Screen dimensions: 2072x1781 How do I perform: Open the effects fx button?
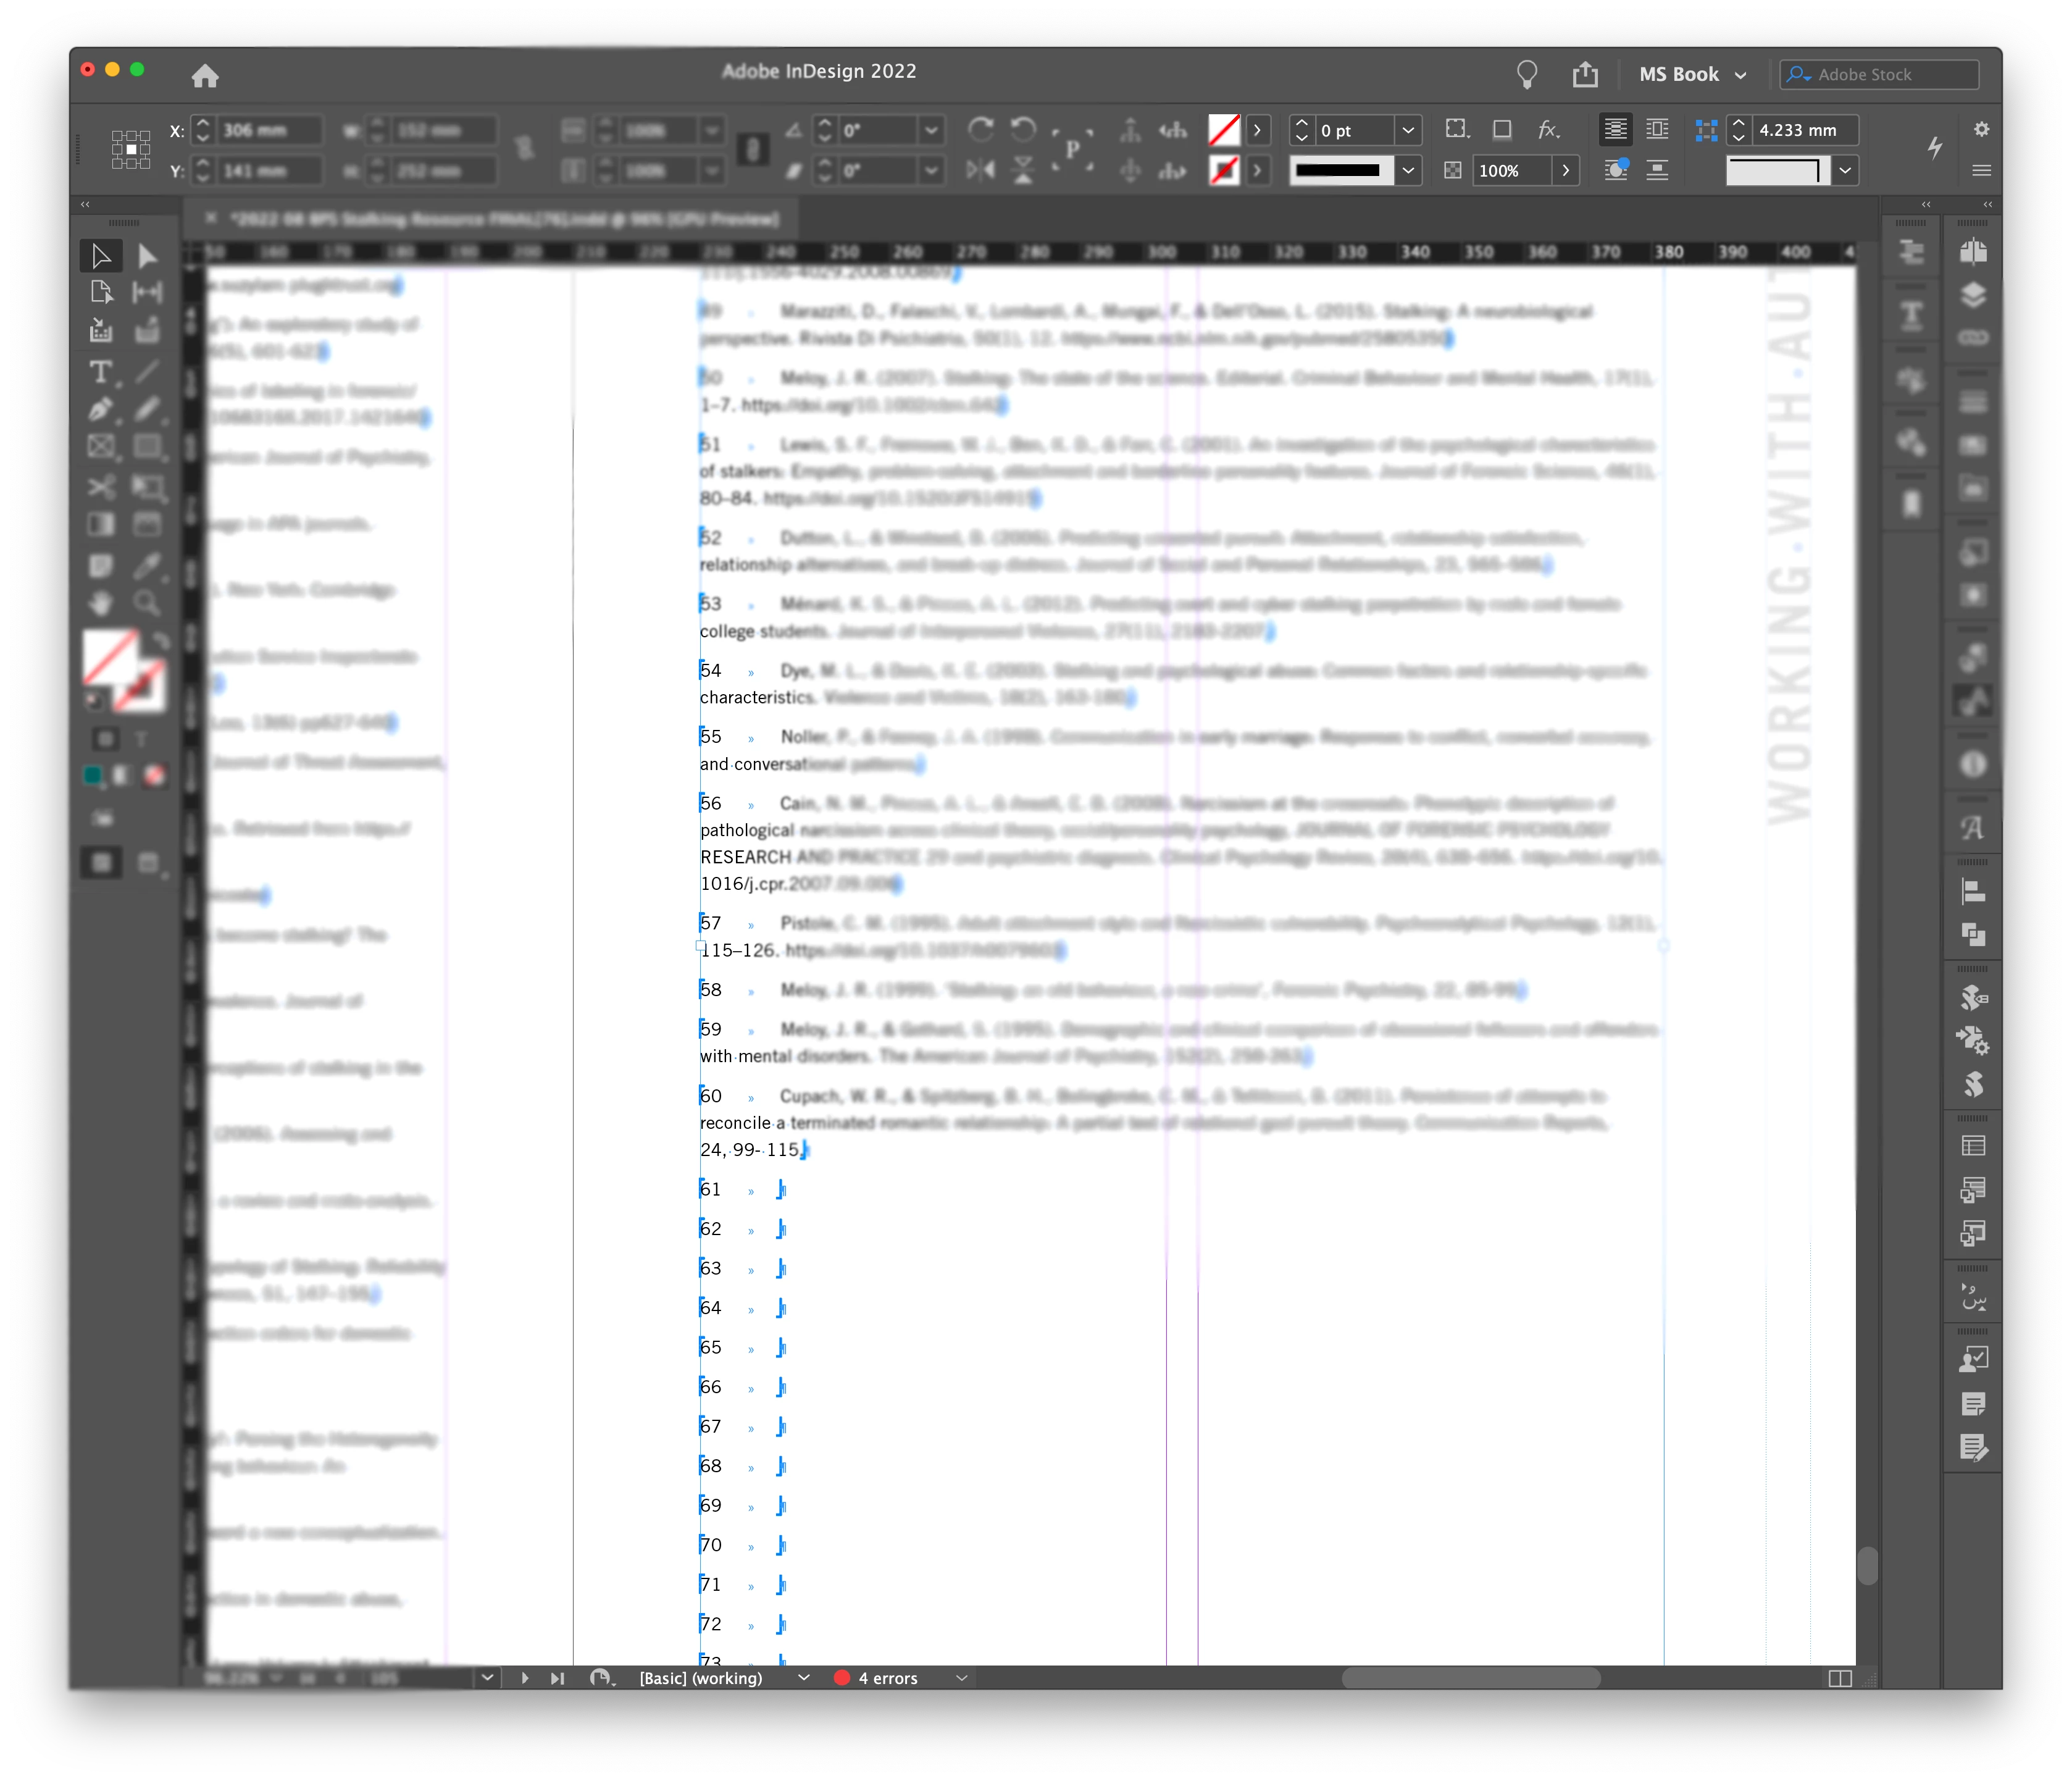click(1548, 130)
